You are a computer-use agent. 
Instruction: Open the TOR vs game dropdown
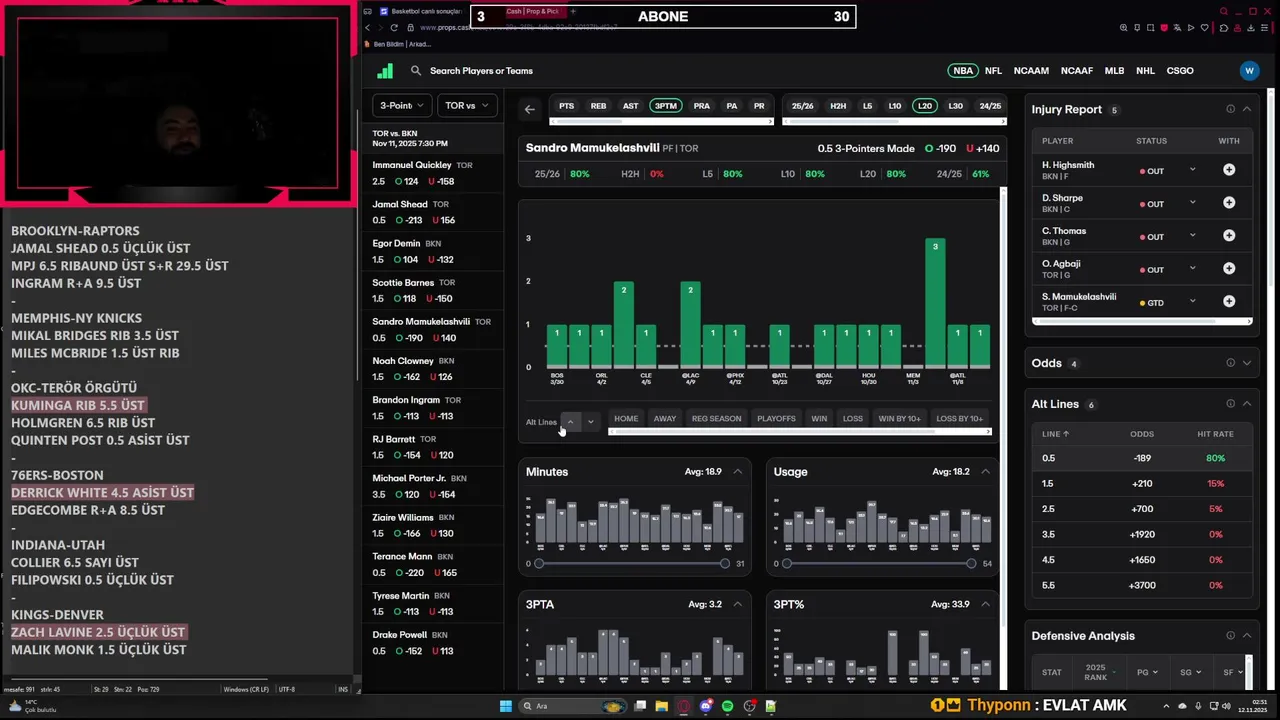click(468, 105)
